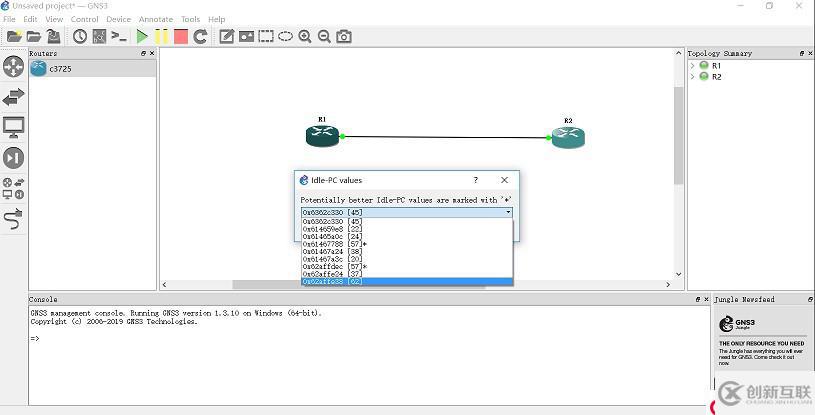The image size is (815, 415).
Task: Click canvas horizontal scrollbar left arrow
Action: tap(164, 284)
